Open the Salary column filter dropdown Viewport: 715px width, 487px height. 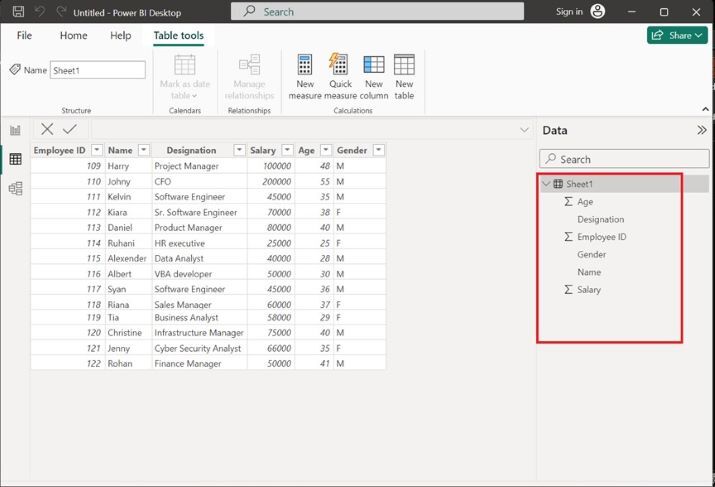pos(287,150)
